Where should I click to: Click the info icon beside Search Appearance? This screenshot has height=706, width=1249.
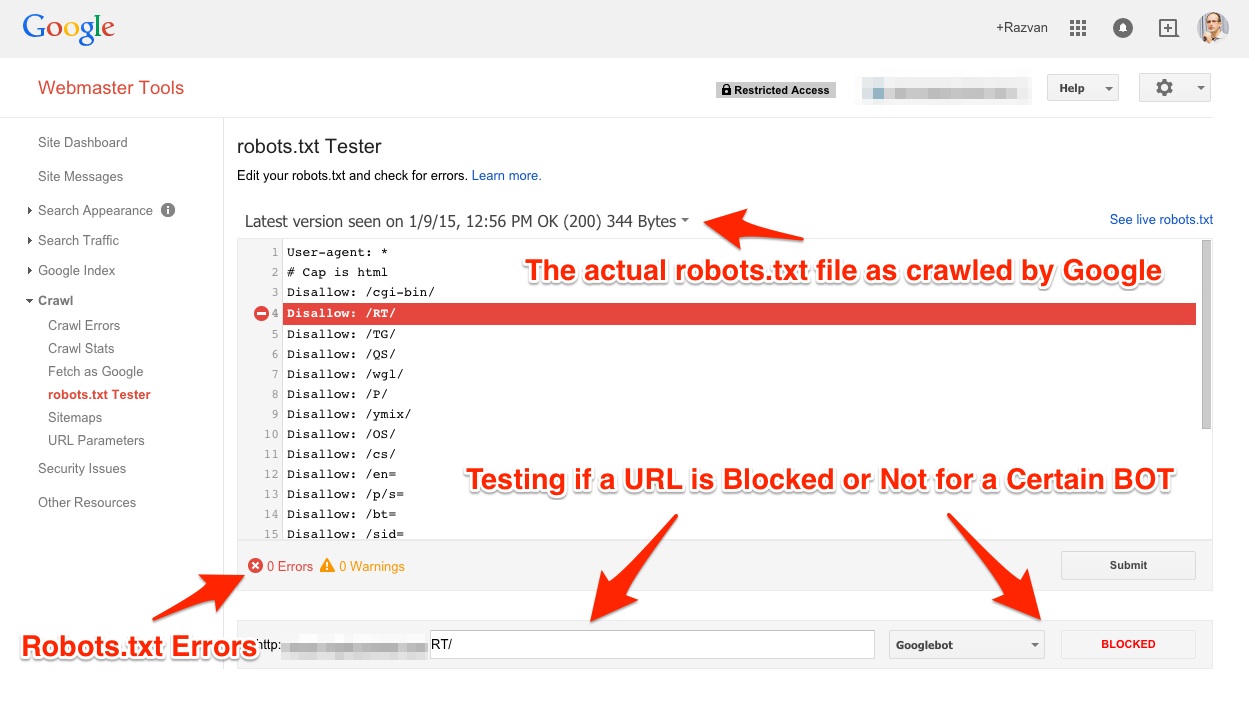click(166, 211)
